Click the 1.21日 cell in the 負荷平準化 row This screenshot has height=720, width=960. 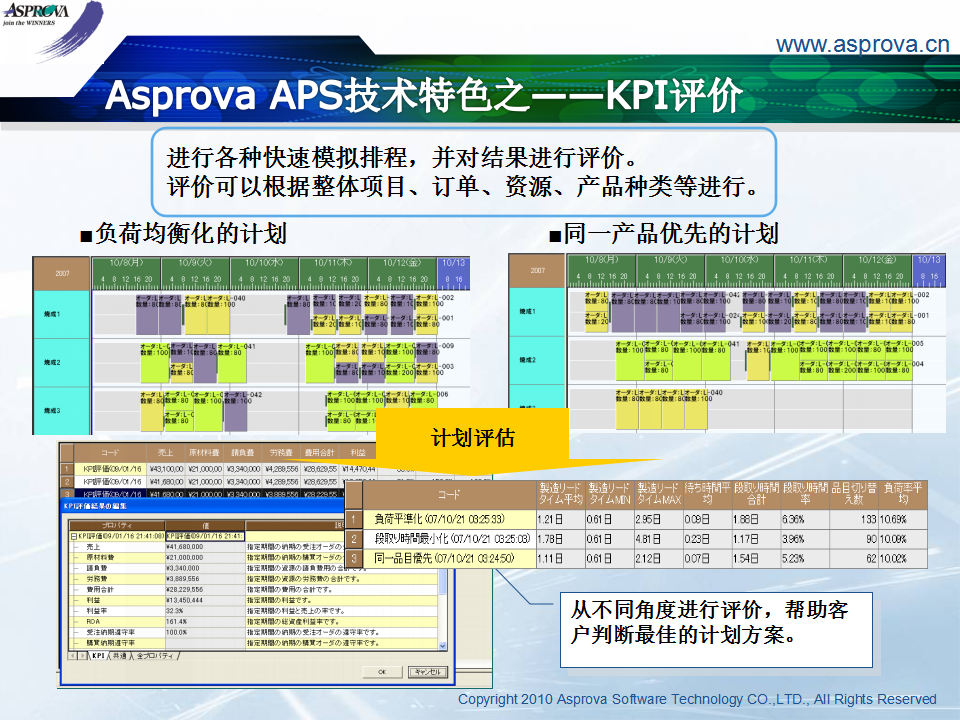[x=560, y=519]
